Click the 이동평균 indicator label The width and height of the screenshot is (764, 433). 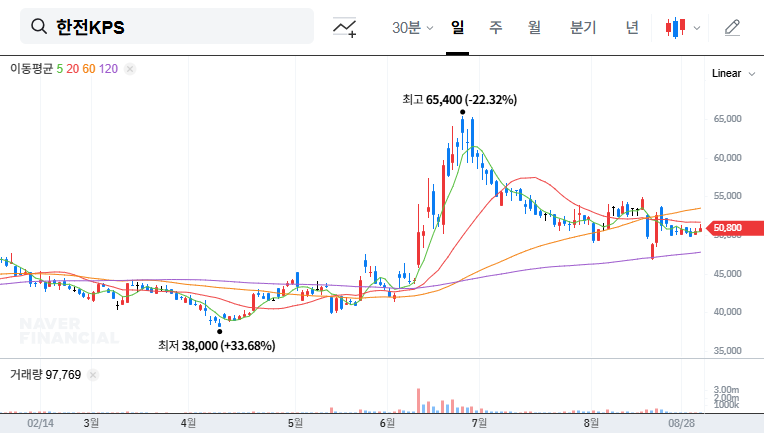tap(31, 69)
